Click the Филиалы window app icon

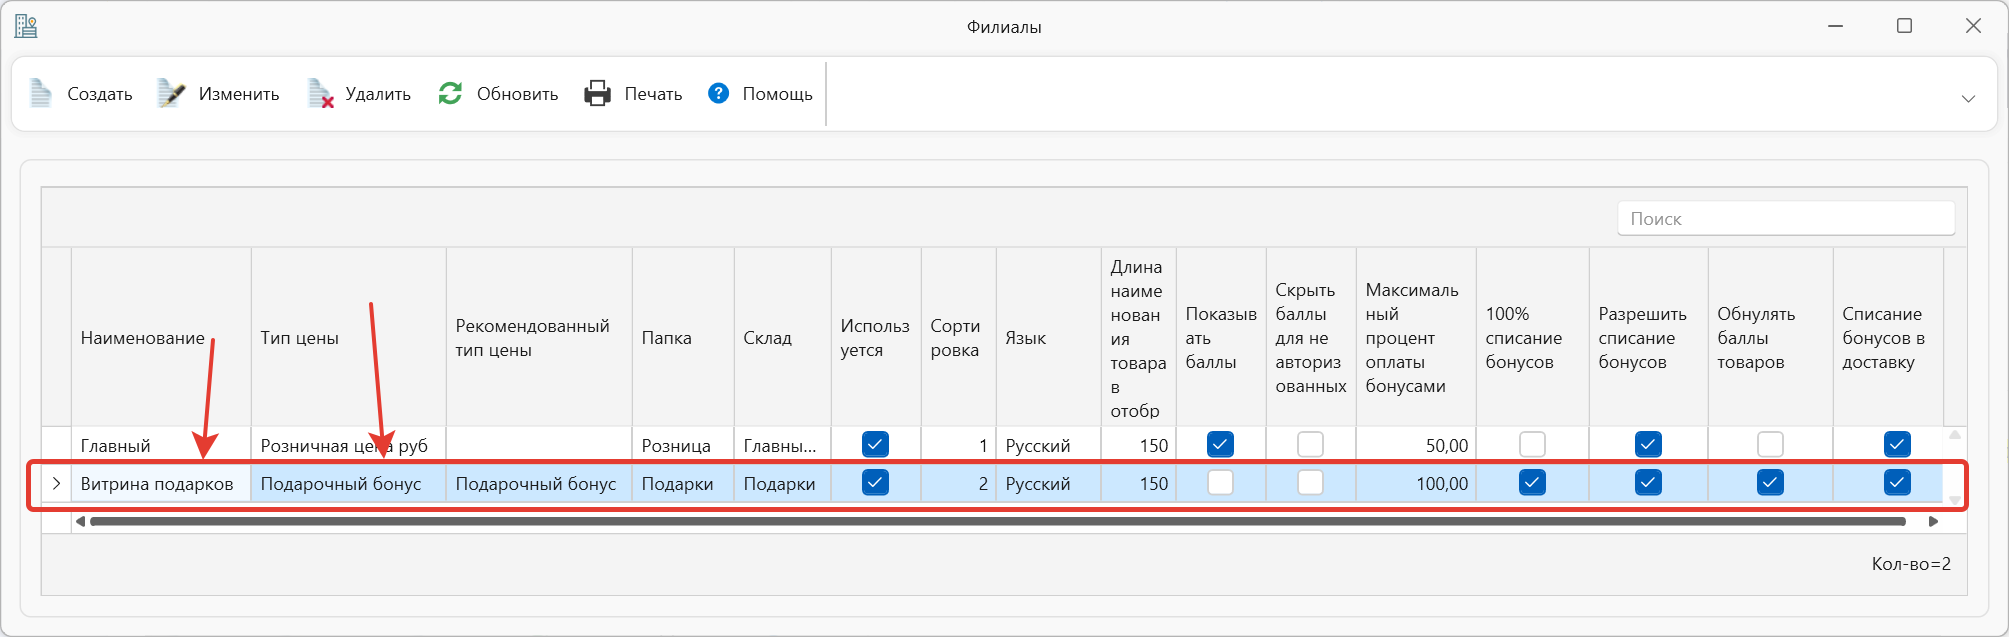pos(26,26)
